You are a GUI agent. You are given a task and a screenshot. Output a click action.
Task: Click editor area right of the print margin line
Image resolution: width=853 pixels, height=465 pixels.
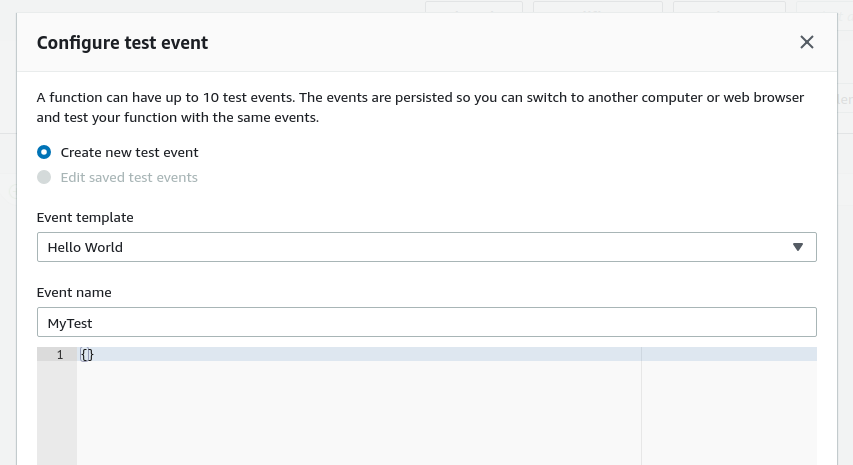point(729,412)
